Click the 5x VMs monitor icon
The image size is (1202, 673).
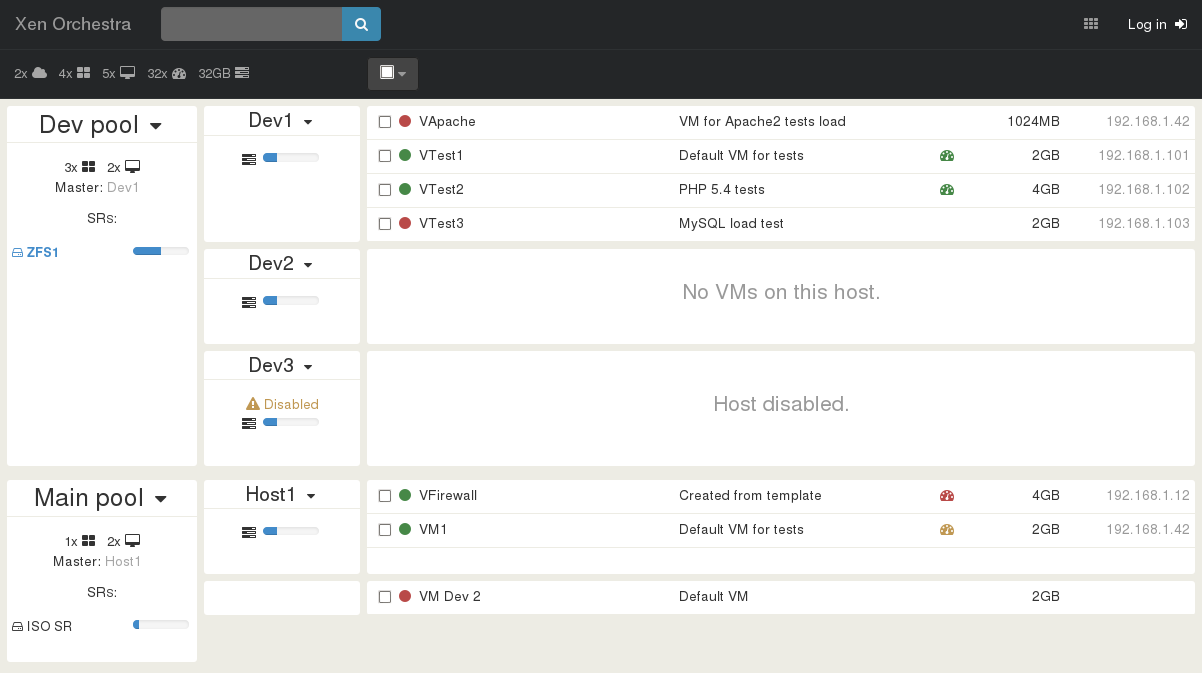pyautogui.click(x=127, y=73)
